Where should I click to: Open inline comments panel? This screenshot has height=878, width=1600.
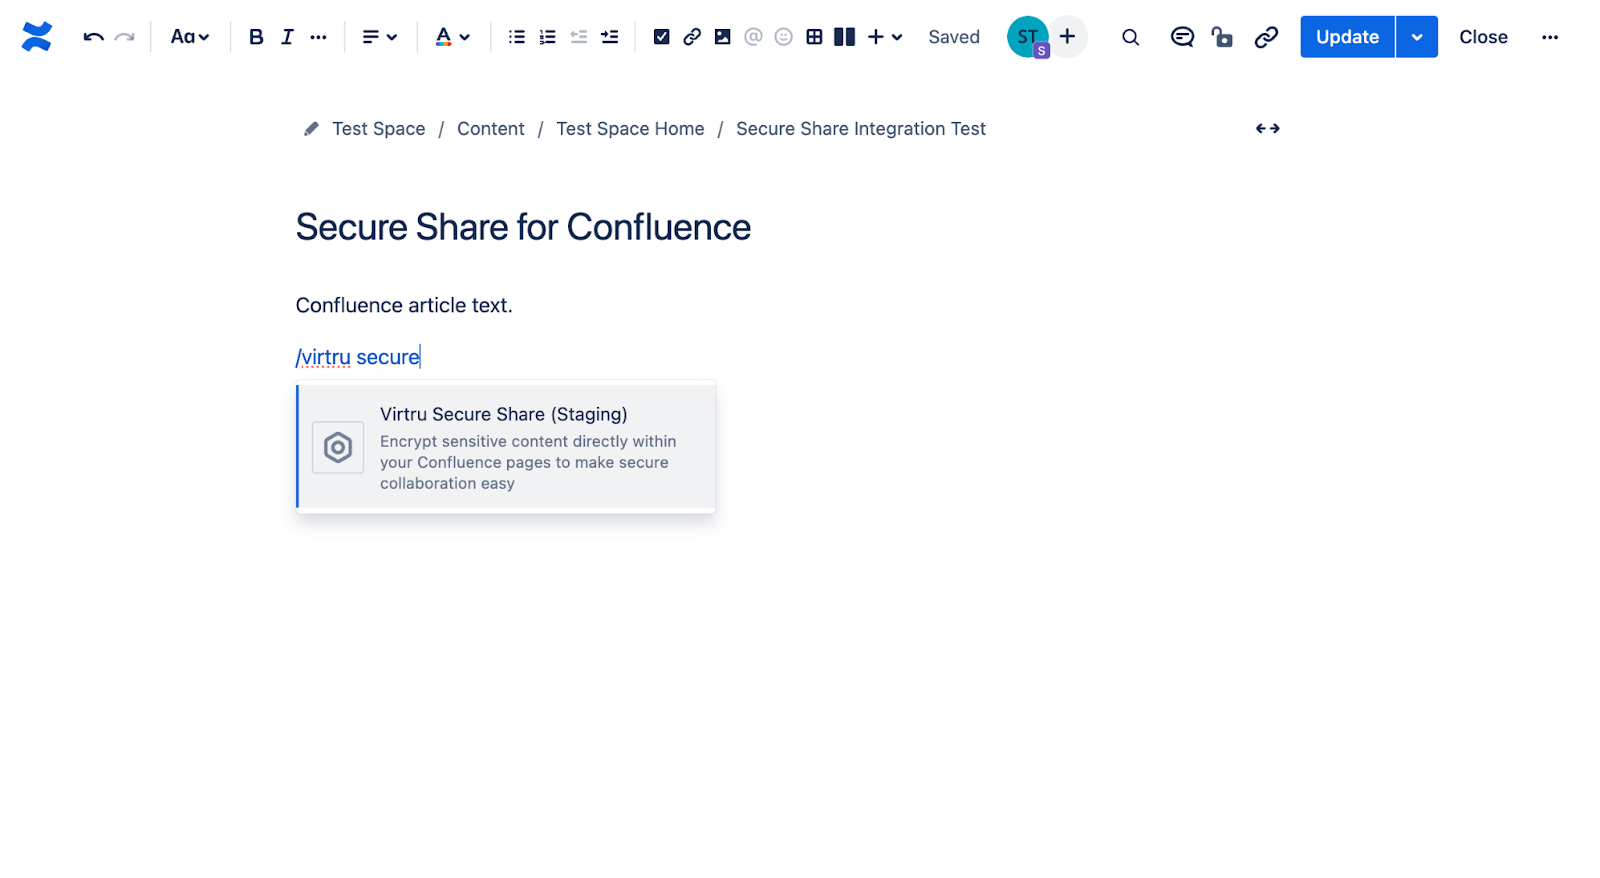tap(1182, 37)
